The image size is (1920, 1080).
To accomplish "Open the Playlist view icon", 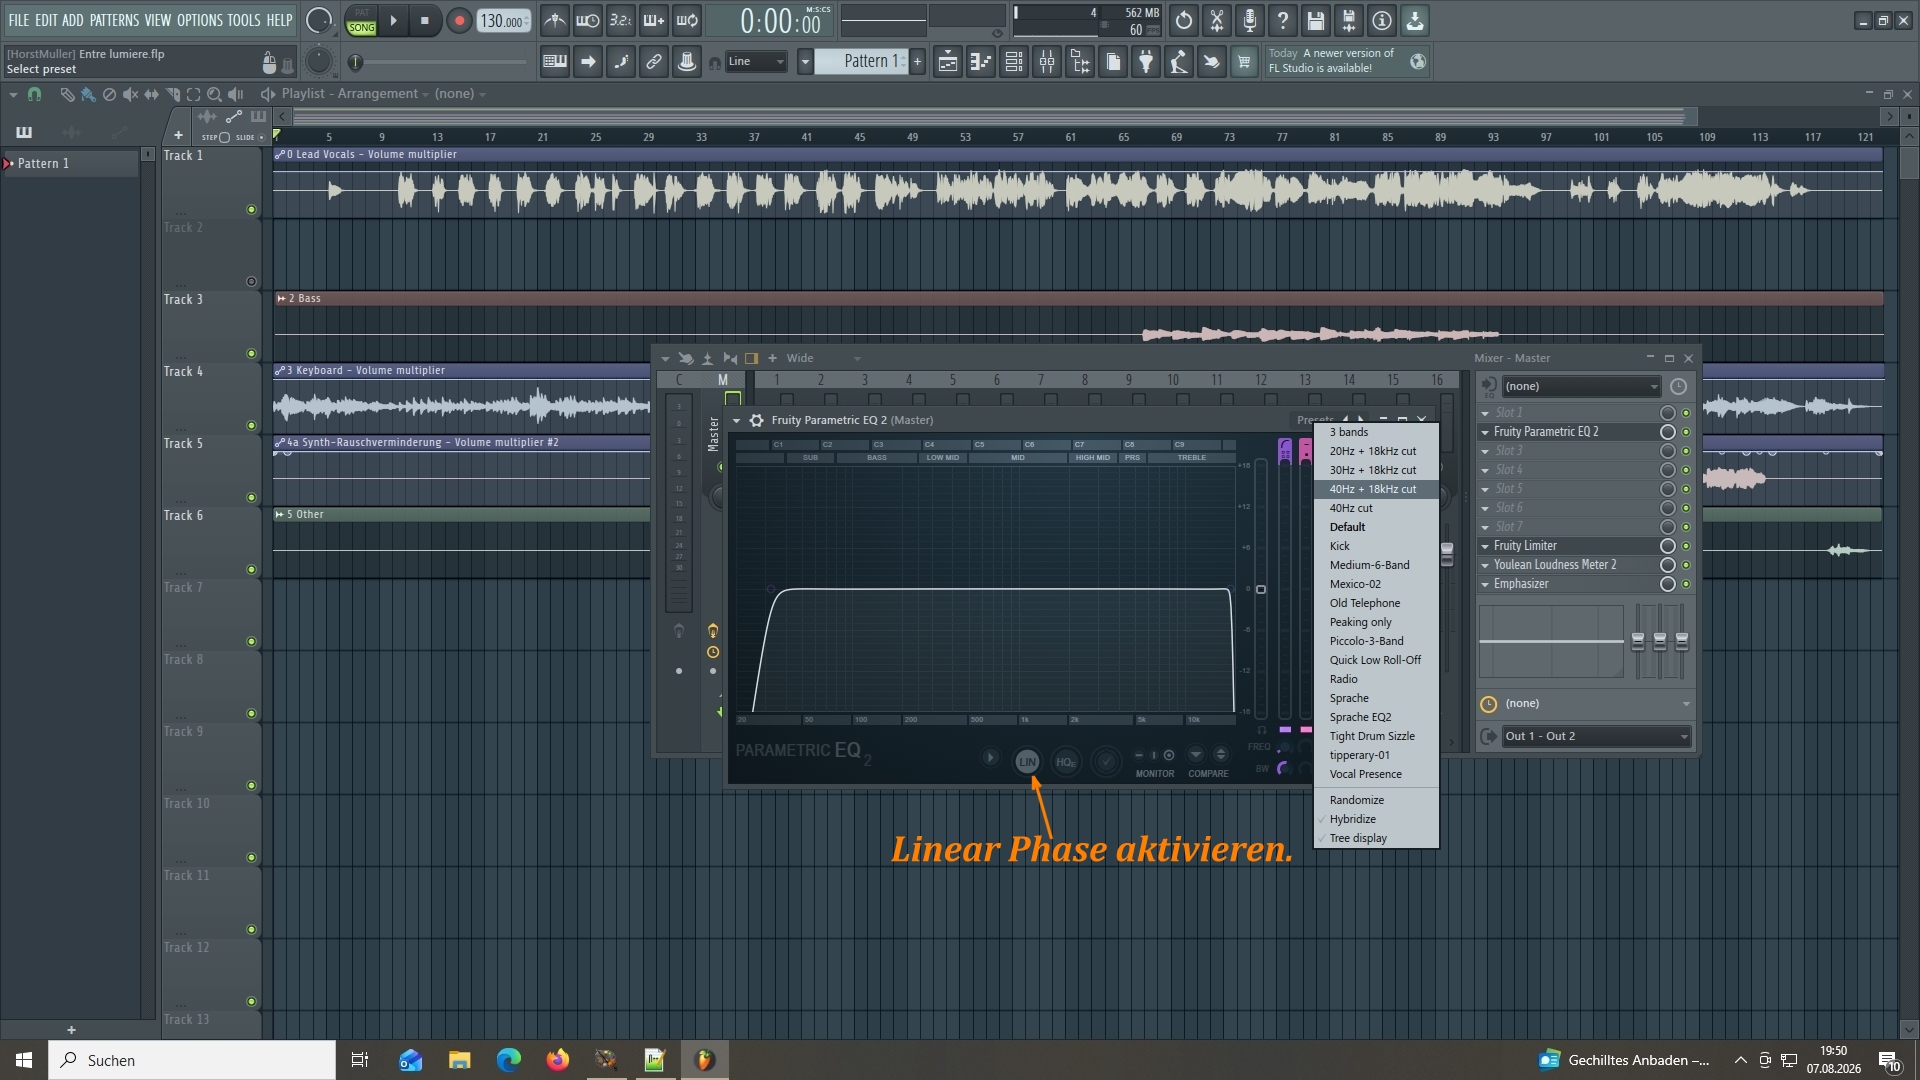I will tap(947, 62).
